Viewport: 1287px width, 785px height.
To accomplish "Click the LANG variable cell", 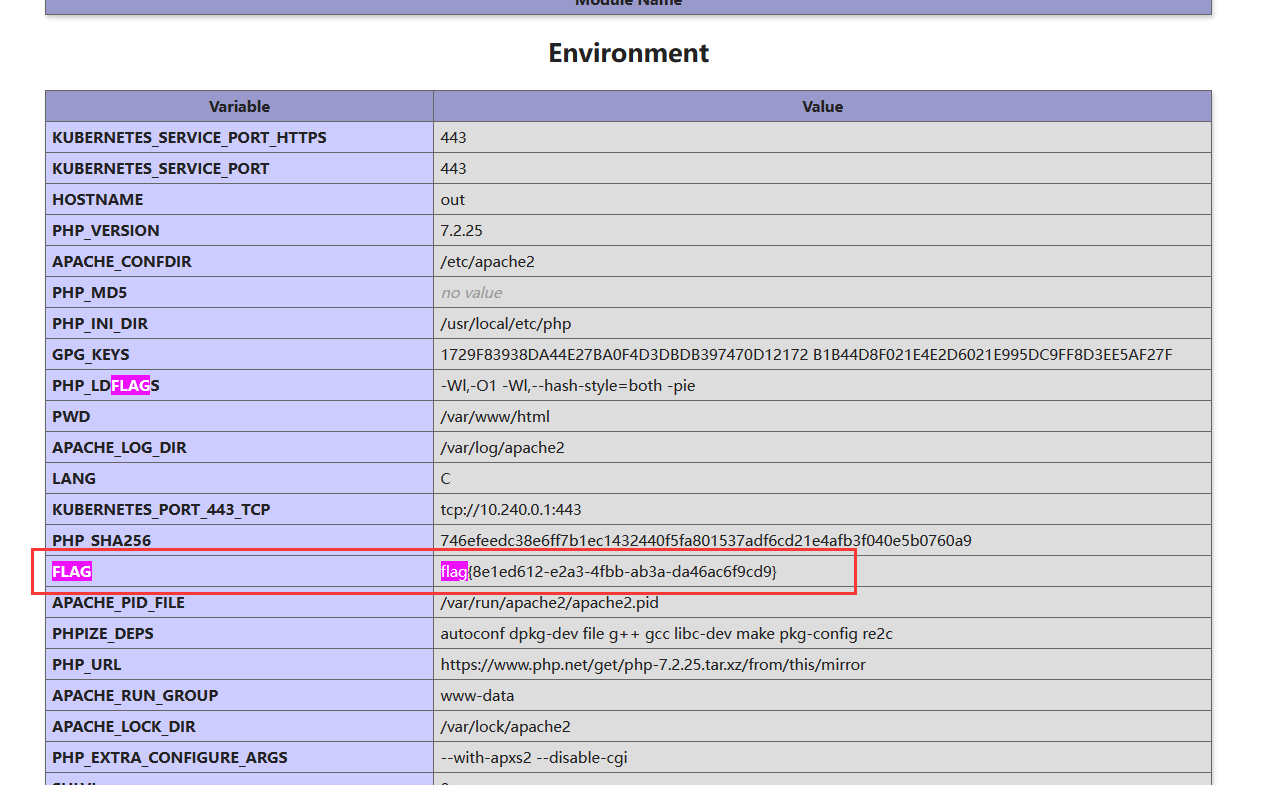I will 239,478.
